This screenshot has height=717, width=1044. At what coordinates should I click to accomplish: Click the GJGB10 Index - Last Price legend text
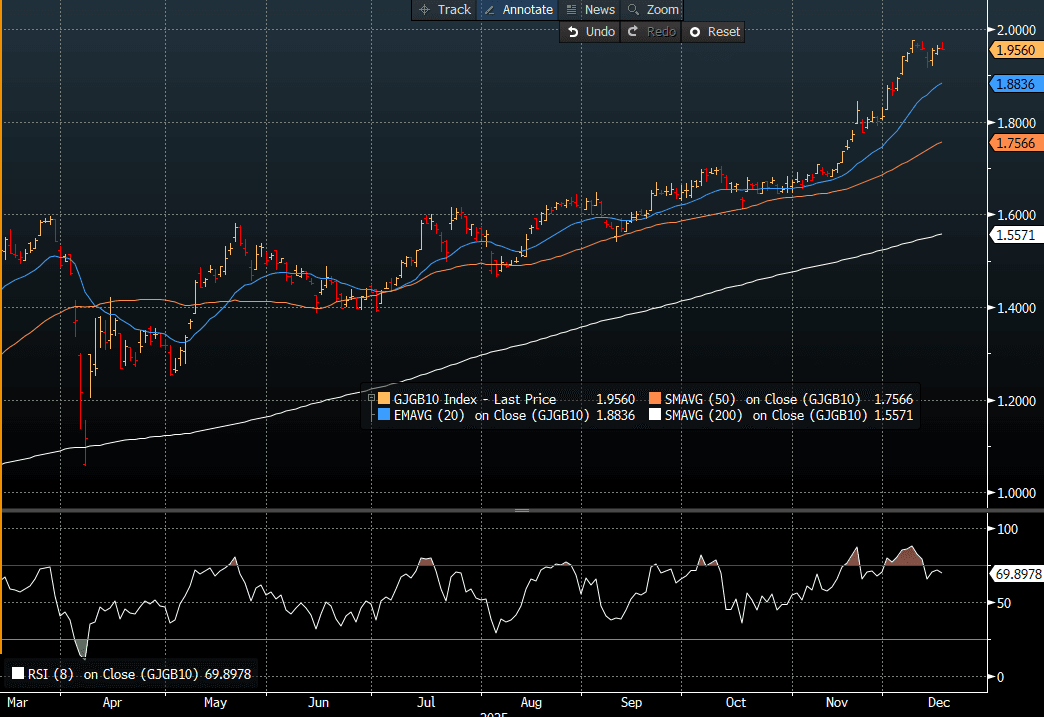pyautogui.click(x=476, y=400)
